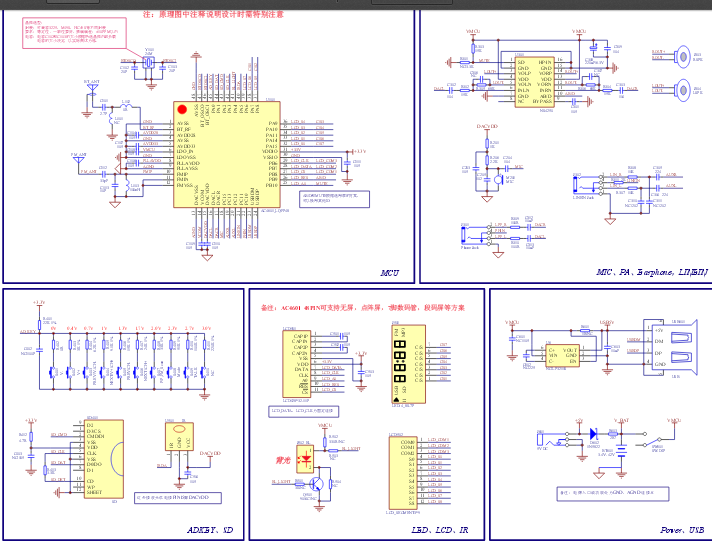Click the MIC microphone symbol

(x=499, y=179)
